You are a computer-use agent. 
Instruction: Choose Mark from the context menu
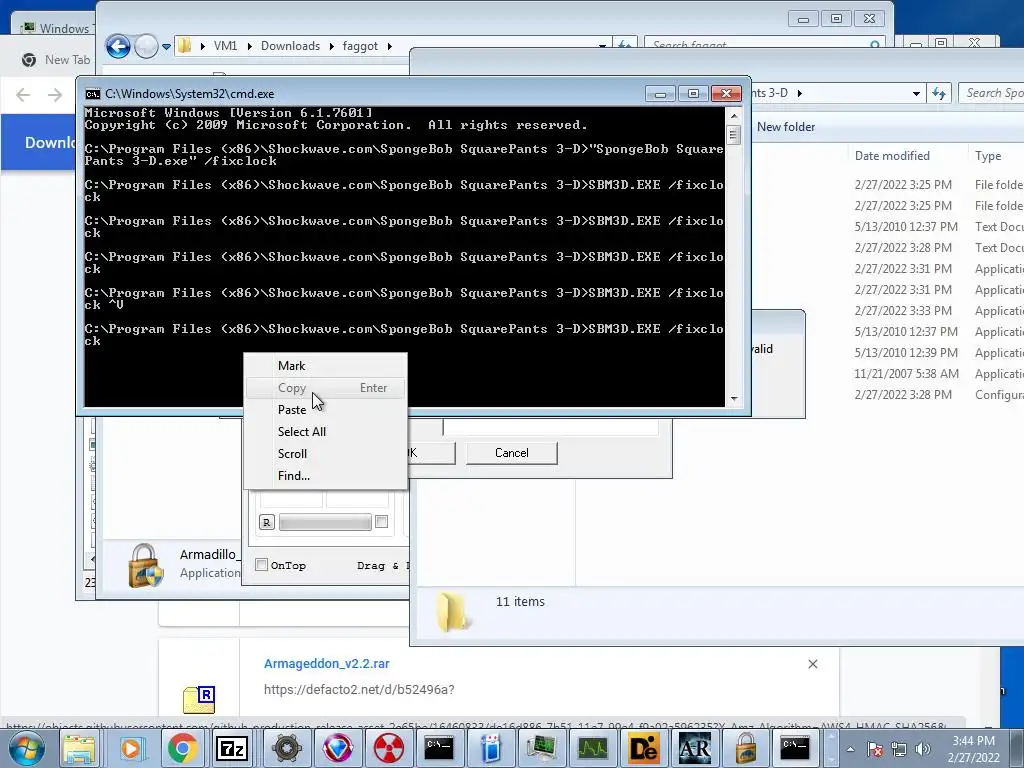326,366
